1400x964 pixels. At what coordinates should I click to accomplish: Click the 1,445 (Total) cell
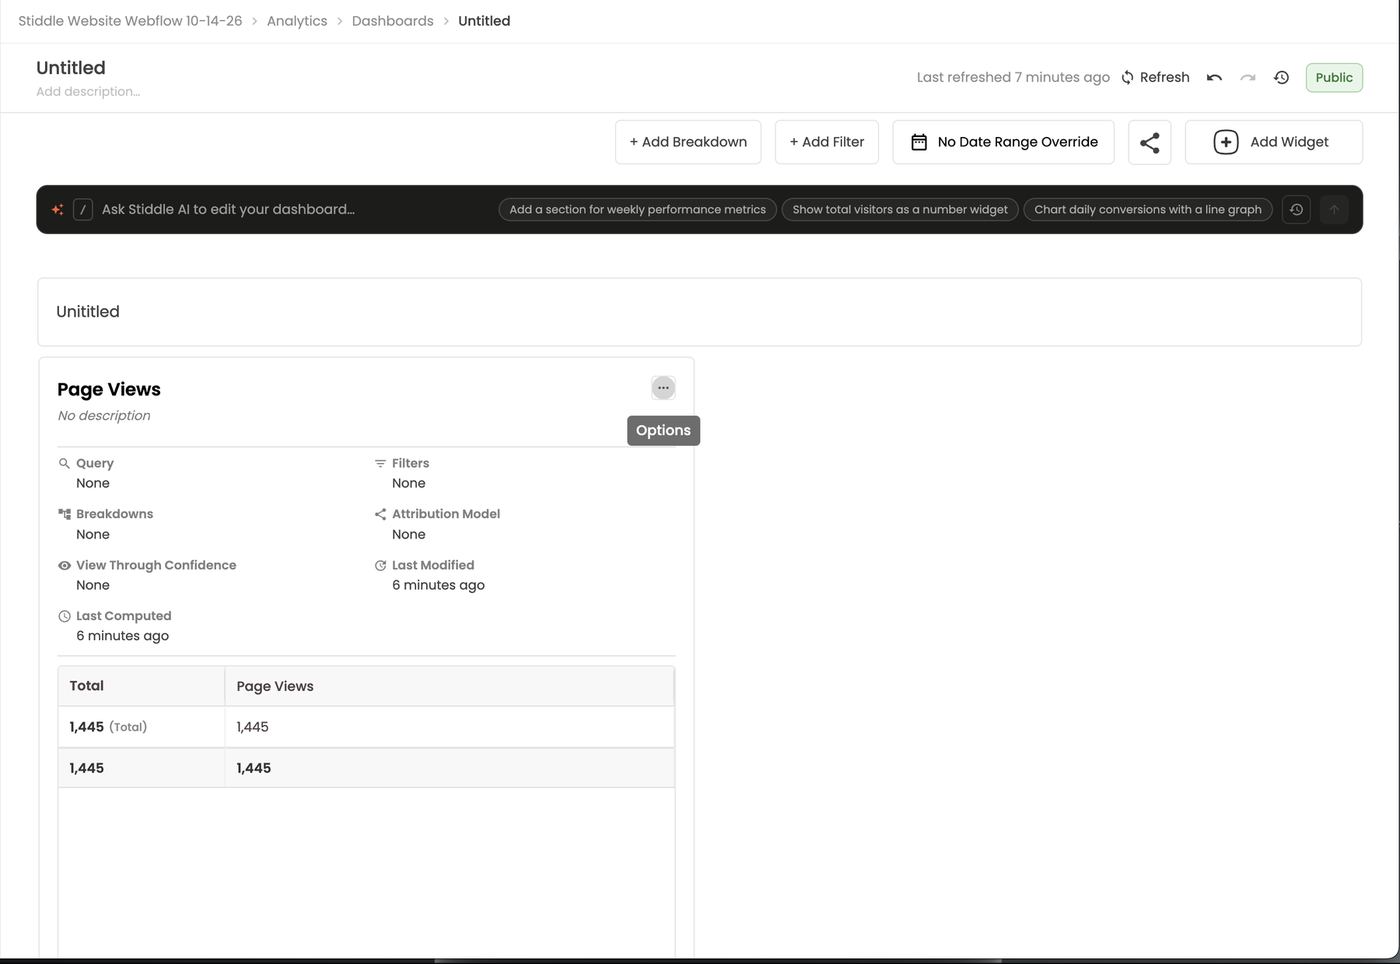pyautogui.click(x=141, y=727)
